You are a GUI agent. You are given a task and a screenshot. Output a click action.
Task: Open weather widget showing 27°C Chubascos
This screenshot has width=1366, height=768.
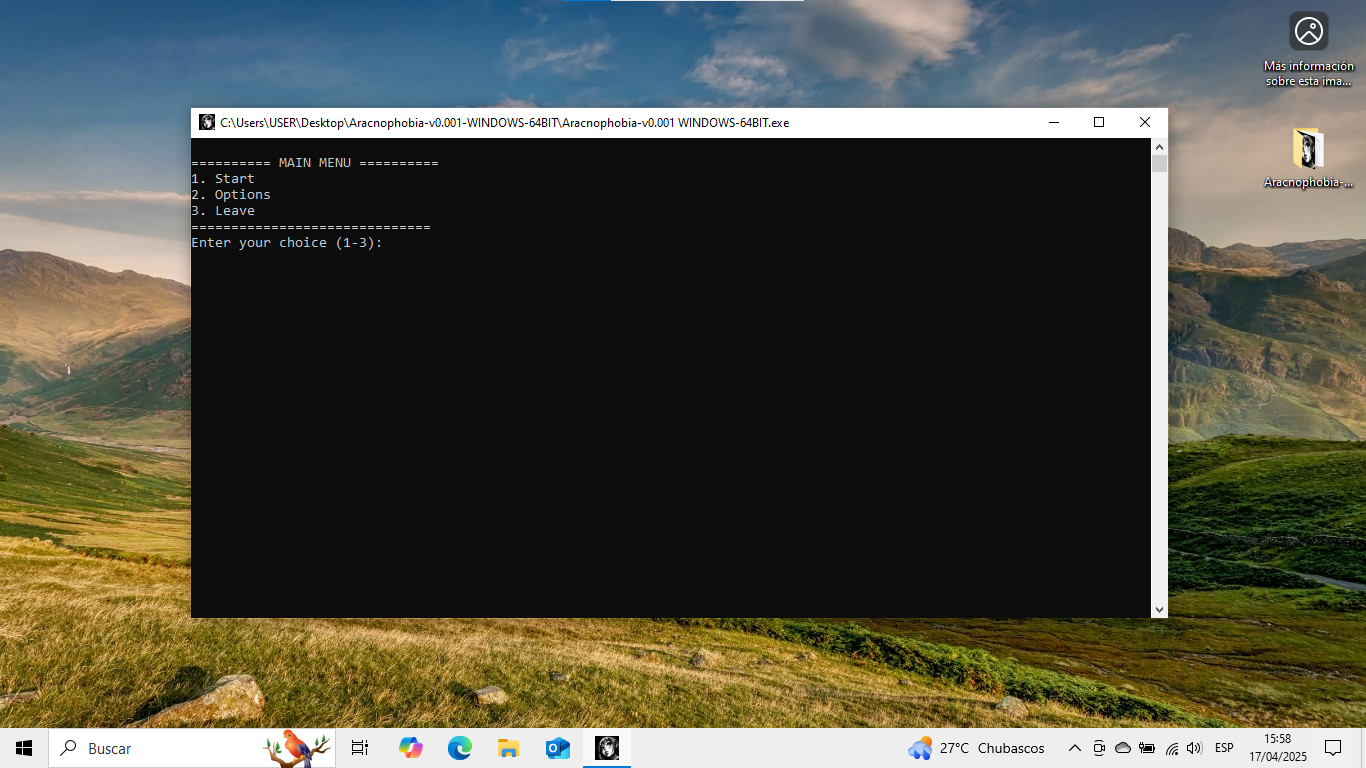[976, 748]
